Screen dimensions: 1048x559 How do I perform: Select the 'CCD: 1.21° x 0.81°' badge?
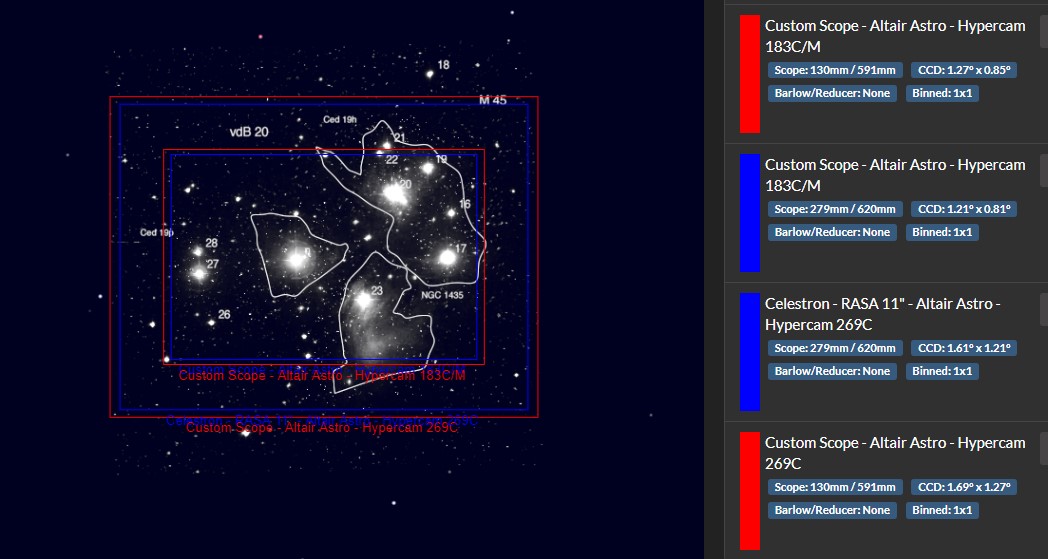963,209
